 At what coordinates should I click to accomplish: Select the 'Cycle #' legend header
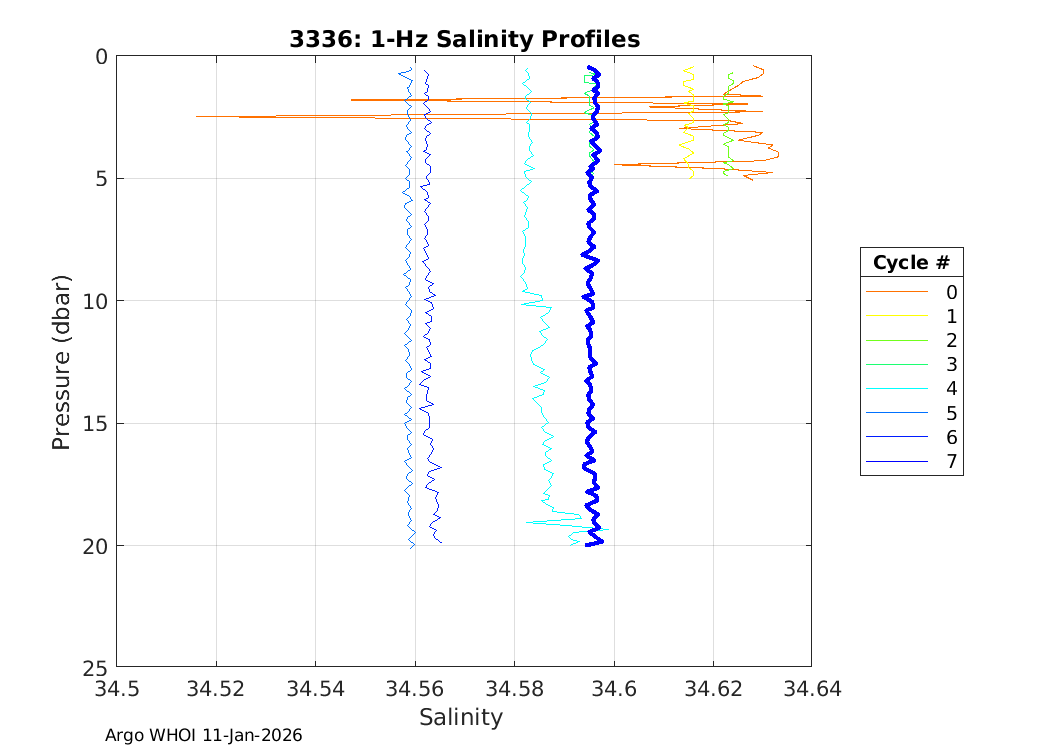pyautogui.click(x=911, y=263)
